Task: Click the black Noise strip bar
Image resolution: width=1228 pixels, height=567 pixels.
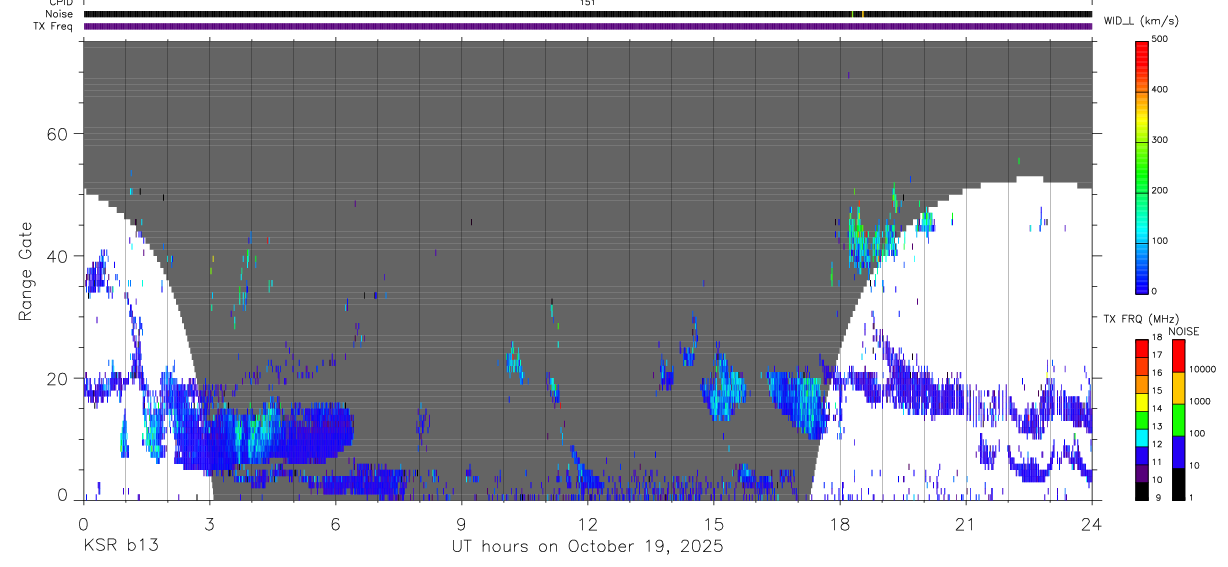Action: pos(588,14)
